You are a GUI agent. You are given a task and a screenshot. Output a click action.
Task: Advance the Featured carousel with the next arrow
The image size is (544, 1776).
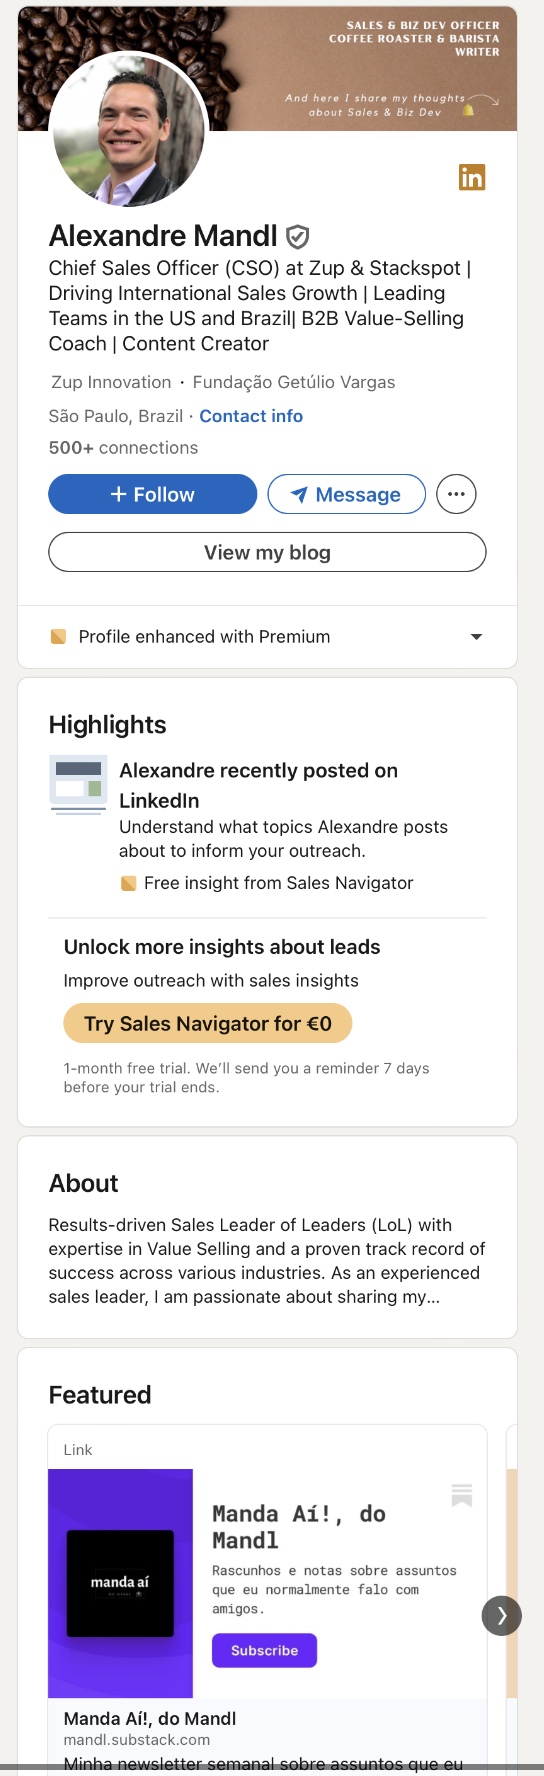coord(502,1615)
